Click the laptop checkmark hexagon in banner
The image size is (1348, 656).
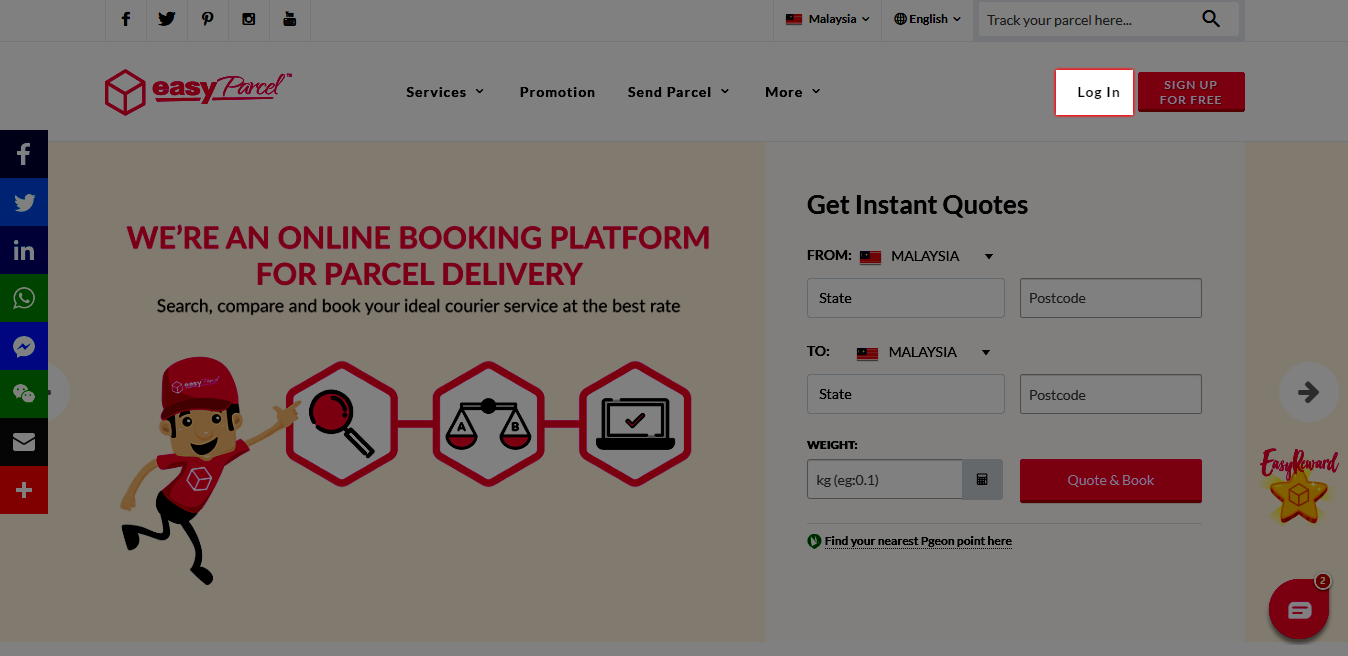point(635,424)
